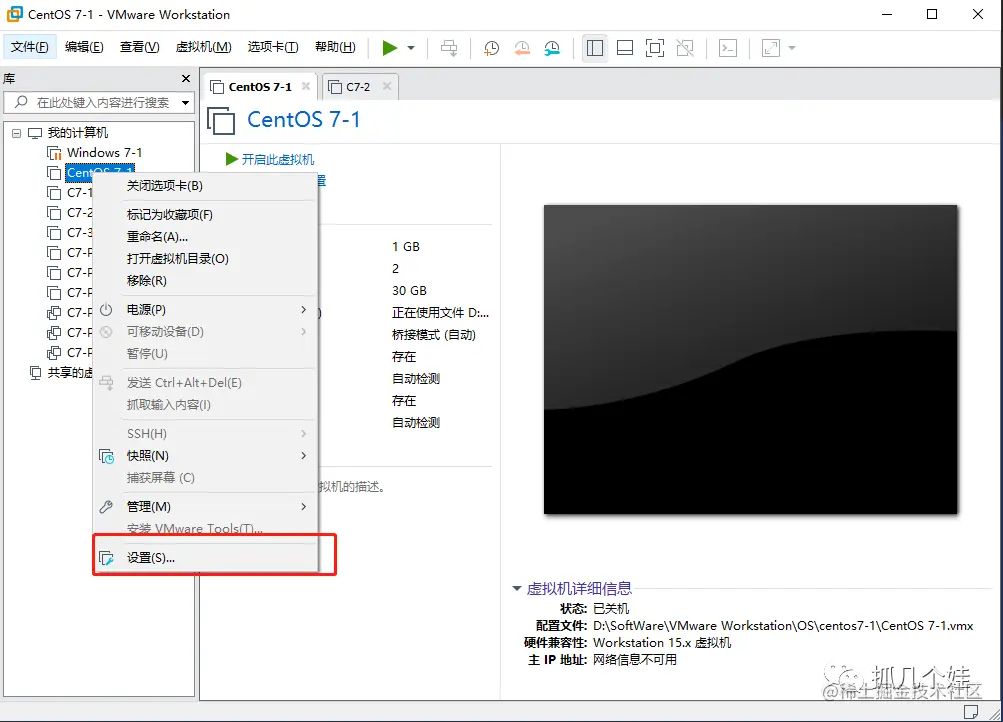Open dropdown beside stretch guest icon
This screenshot has width=1003, height=722.
point(792,48)
